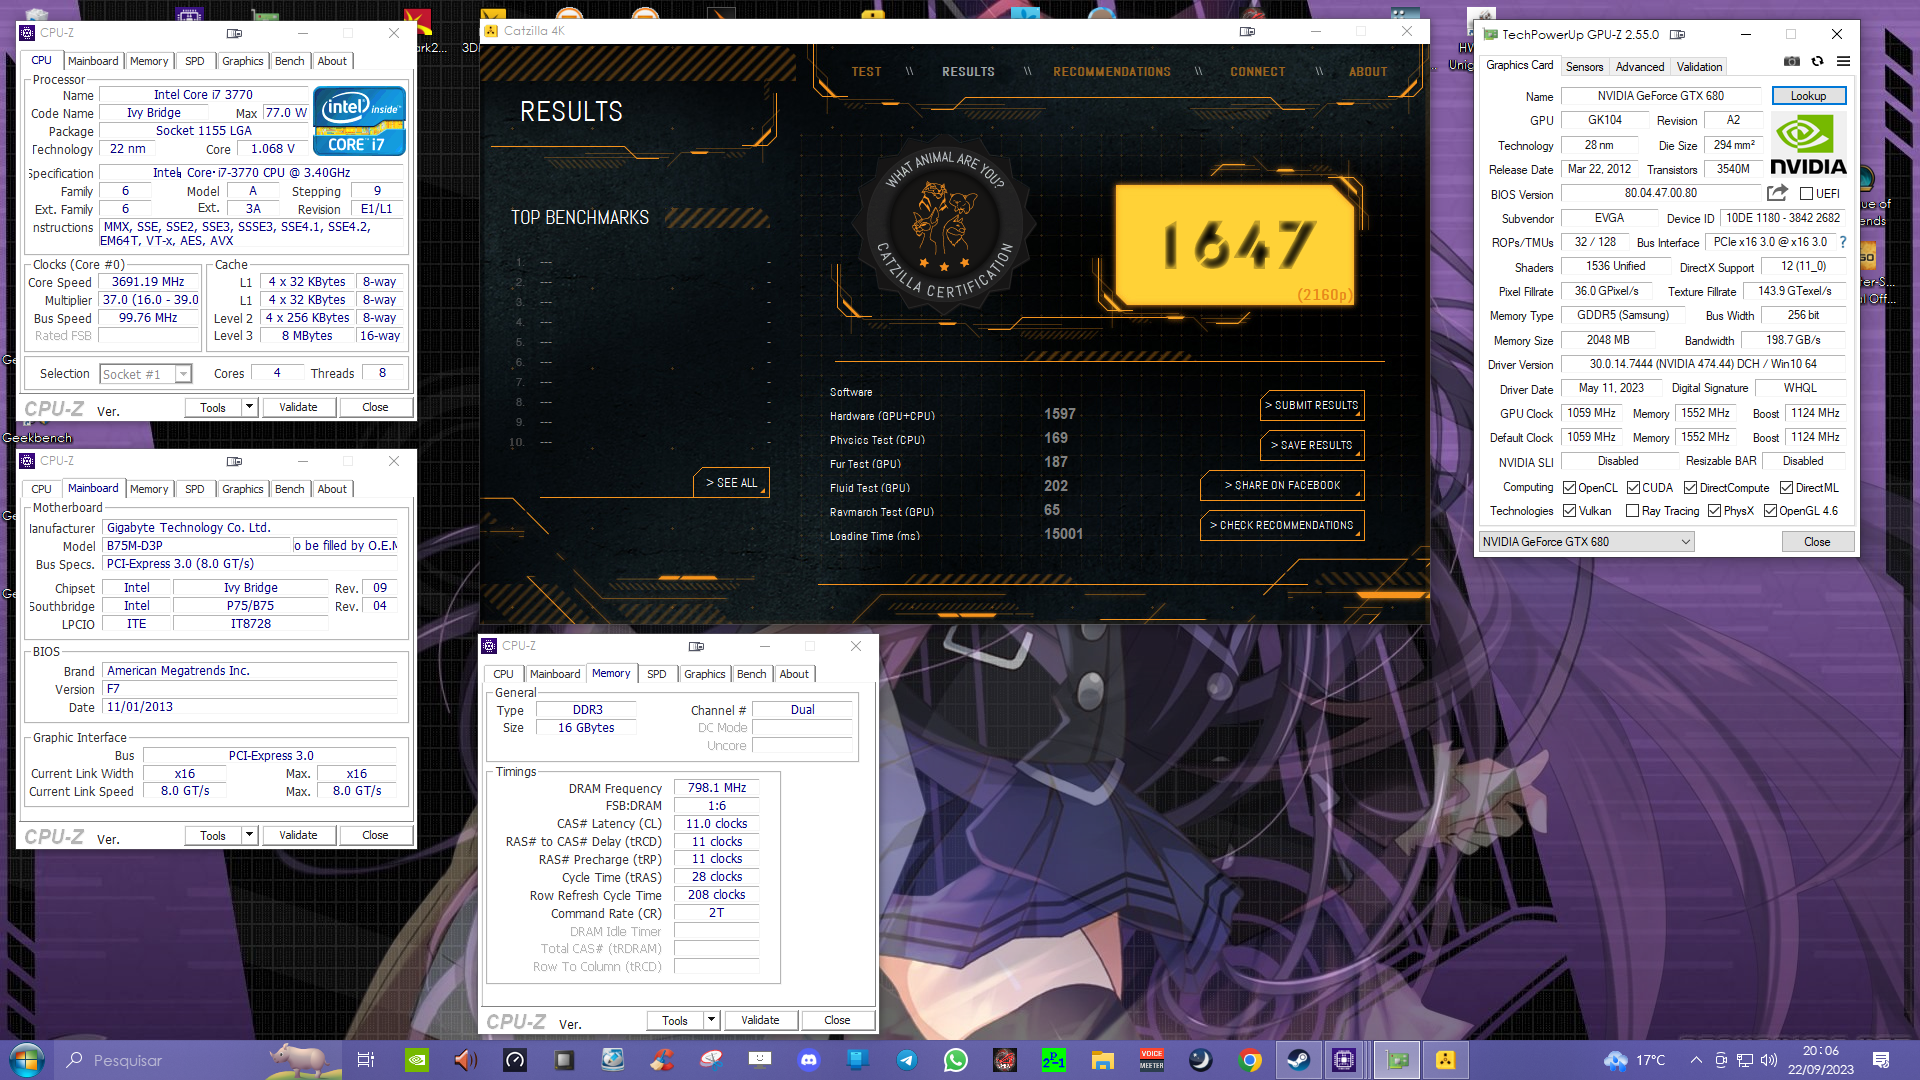
Task: Toggle the UEFI checkbox in GPU-Z
Action: point(1806,194)
